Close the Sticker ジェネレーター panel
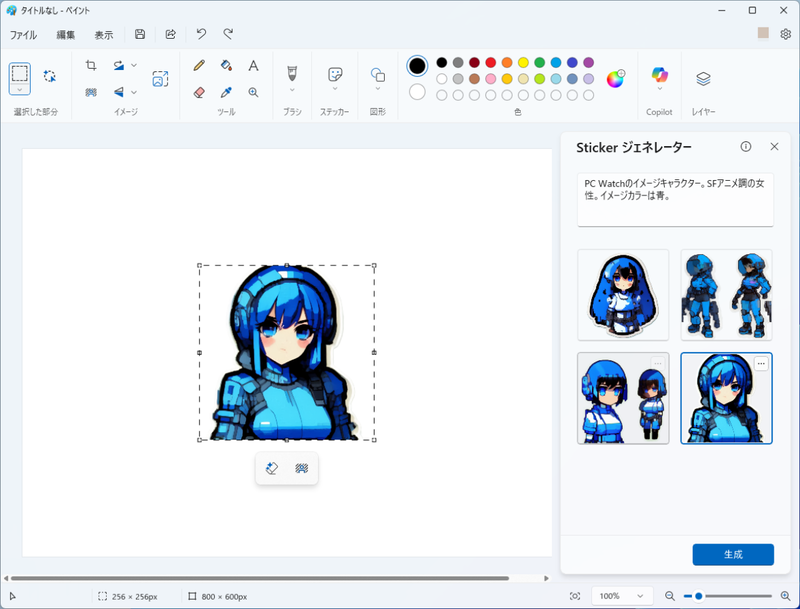The image size is (800, 609). click(774, 146)
